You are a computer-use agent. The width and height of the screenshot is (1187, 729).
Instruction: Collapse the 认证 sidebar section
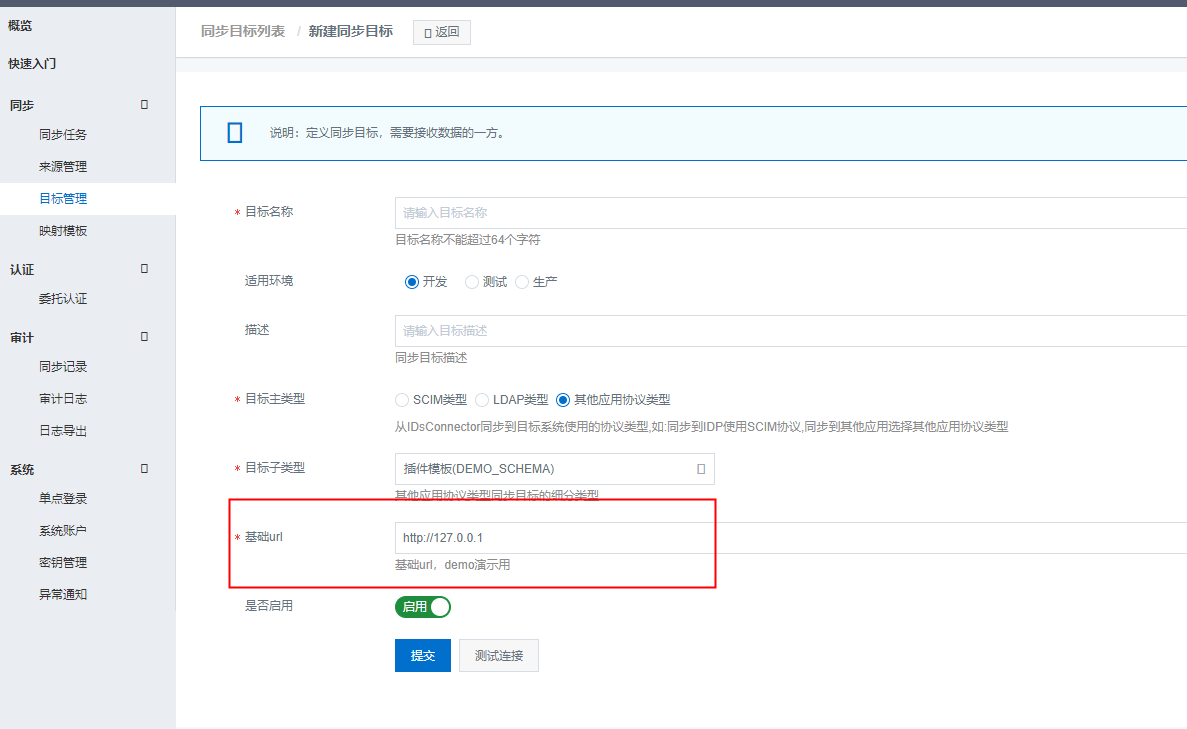(145, 269)
